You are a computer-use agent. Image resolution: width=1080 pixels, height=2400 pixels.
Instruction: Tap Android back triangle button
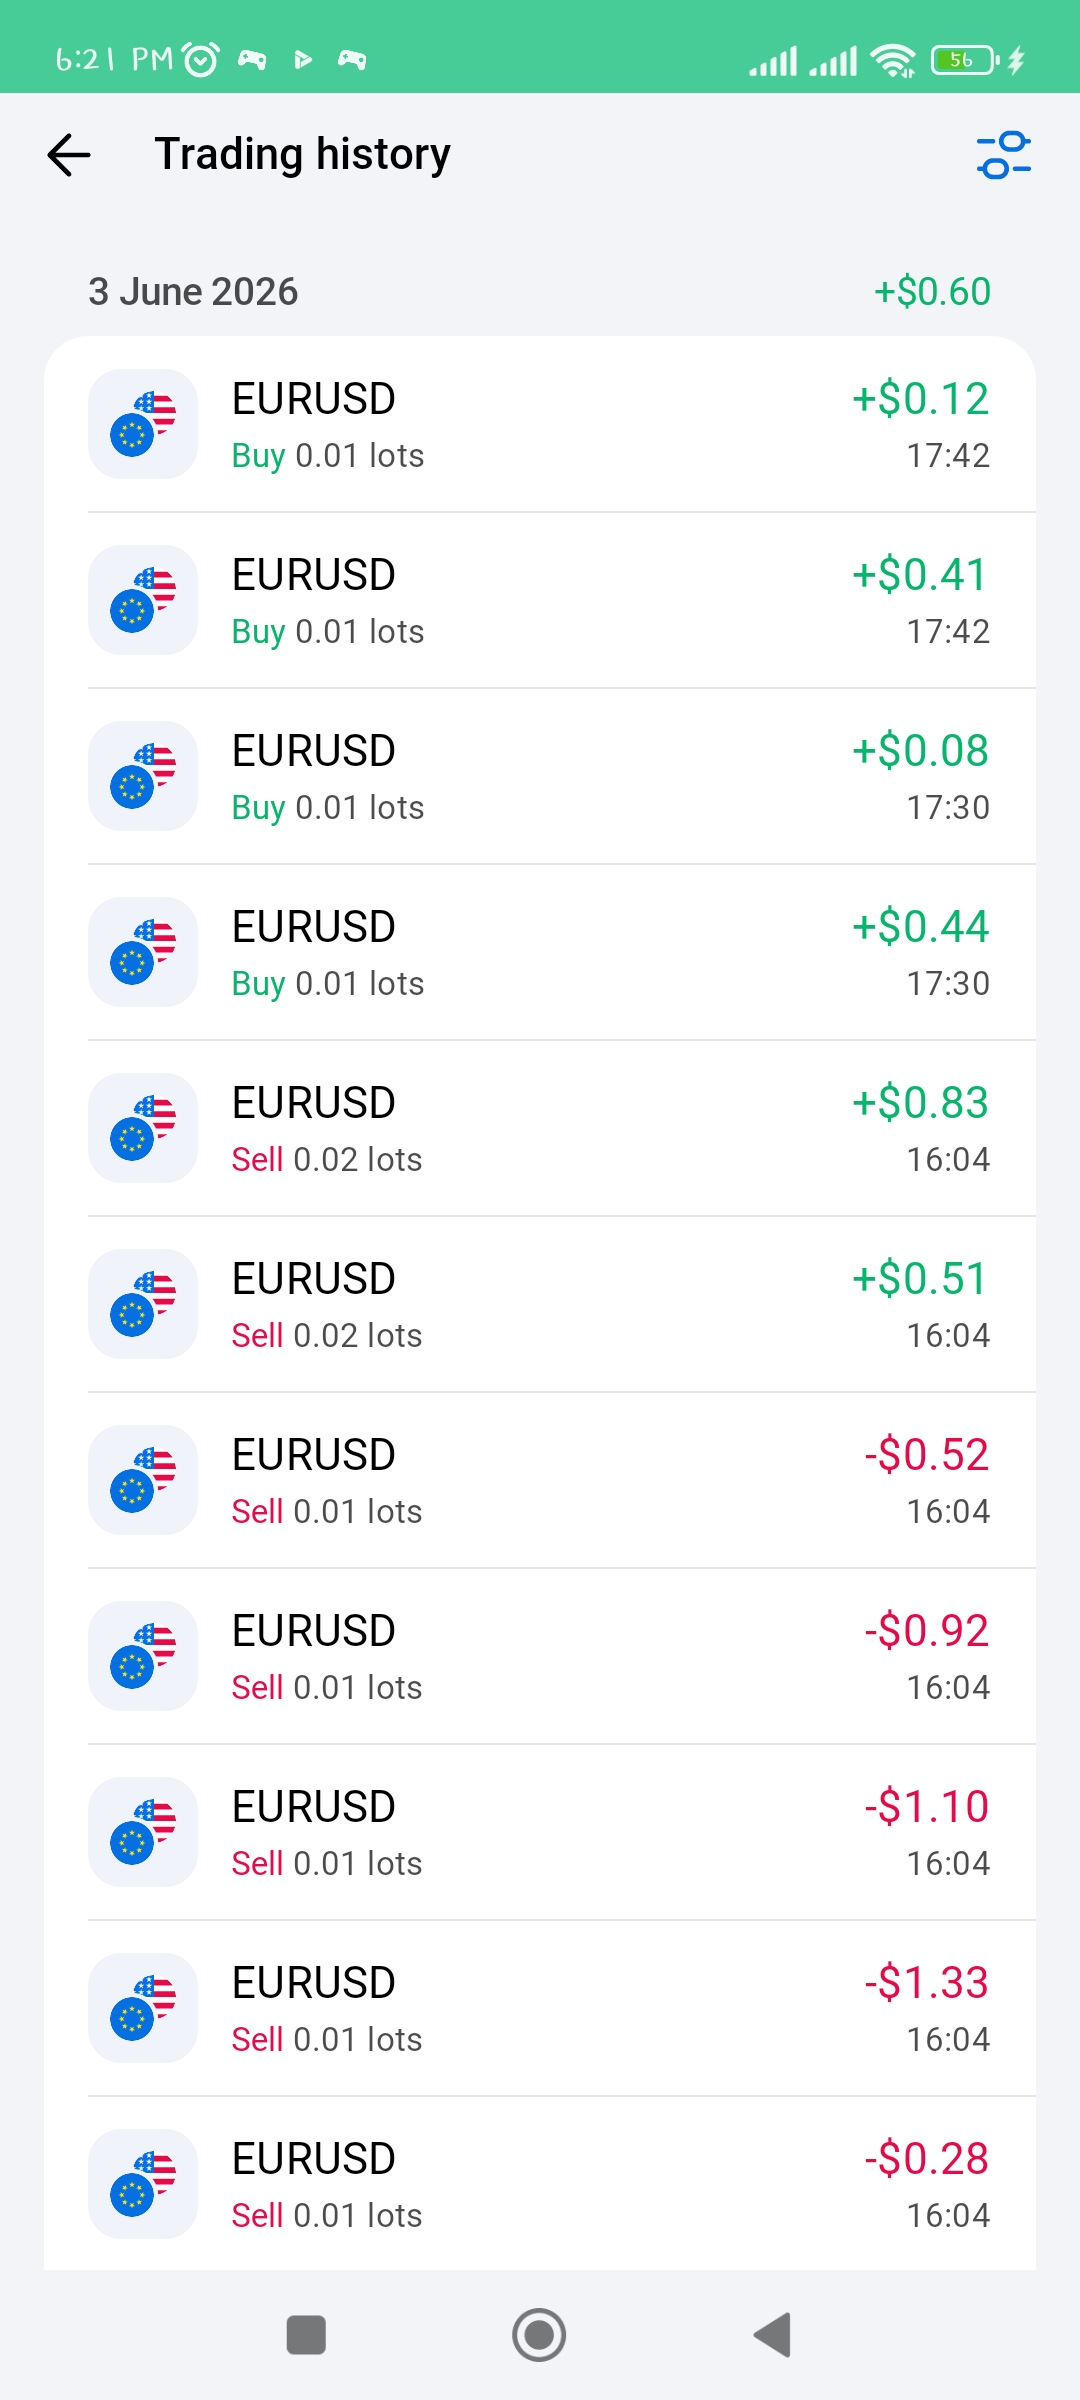coord(773,2335)
